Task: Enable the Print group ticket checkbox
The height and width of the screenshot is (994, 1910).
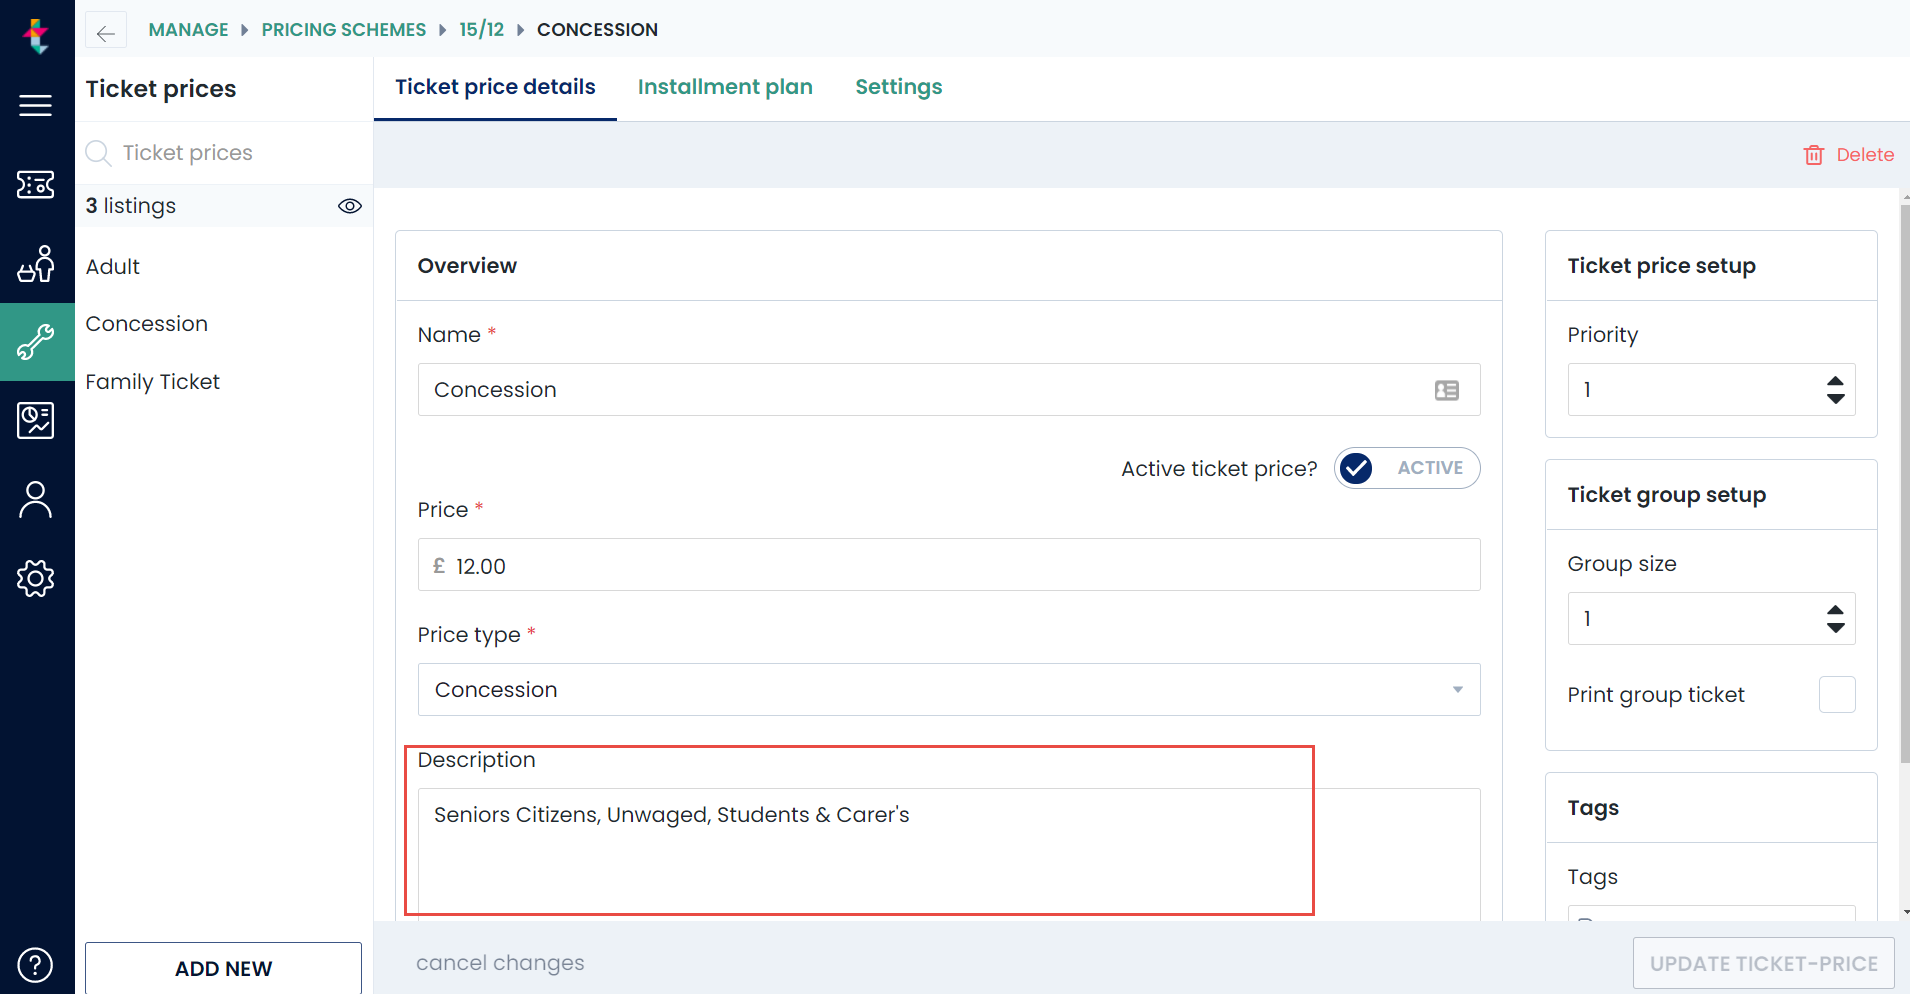Action: (x=1836, y=695)
